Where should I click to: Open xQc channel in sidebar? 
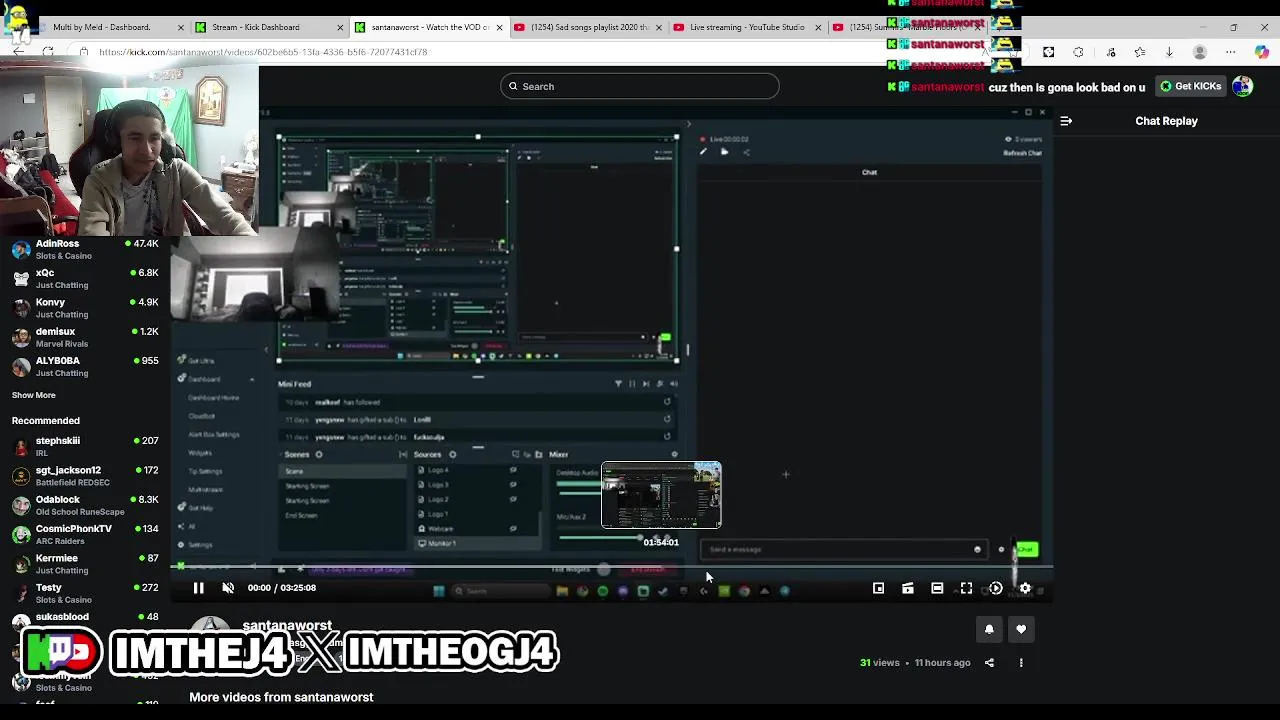pyautogui.click(x=85, y=278)
